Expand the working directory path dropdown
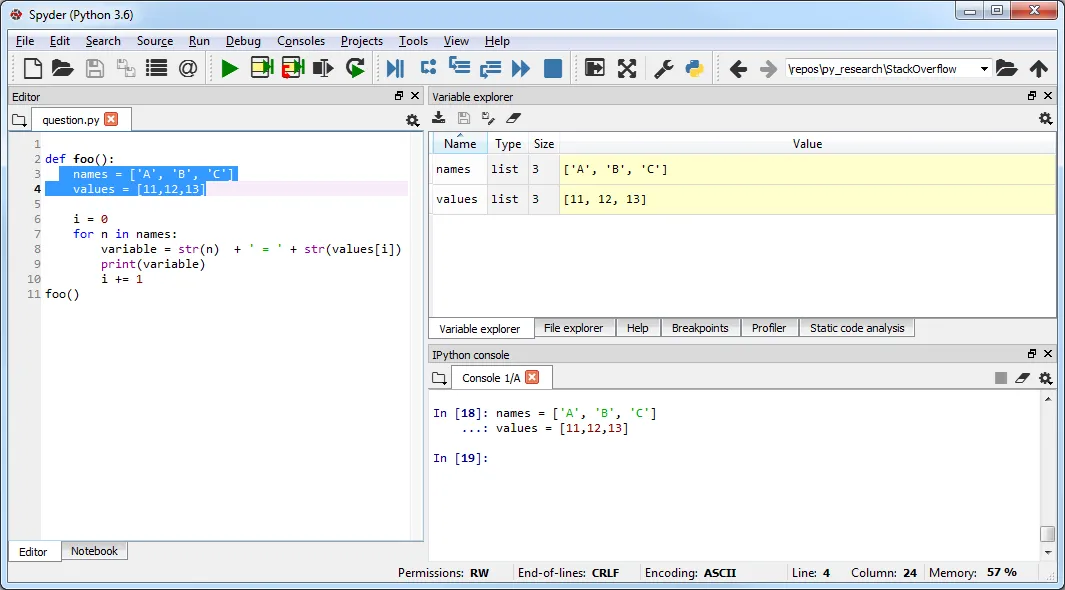The image size is (1065, 590). click(x=984, y=69)
